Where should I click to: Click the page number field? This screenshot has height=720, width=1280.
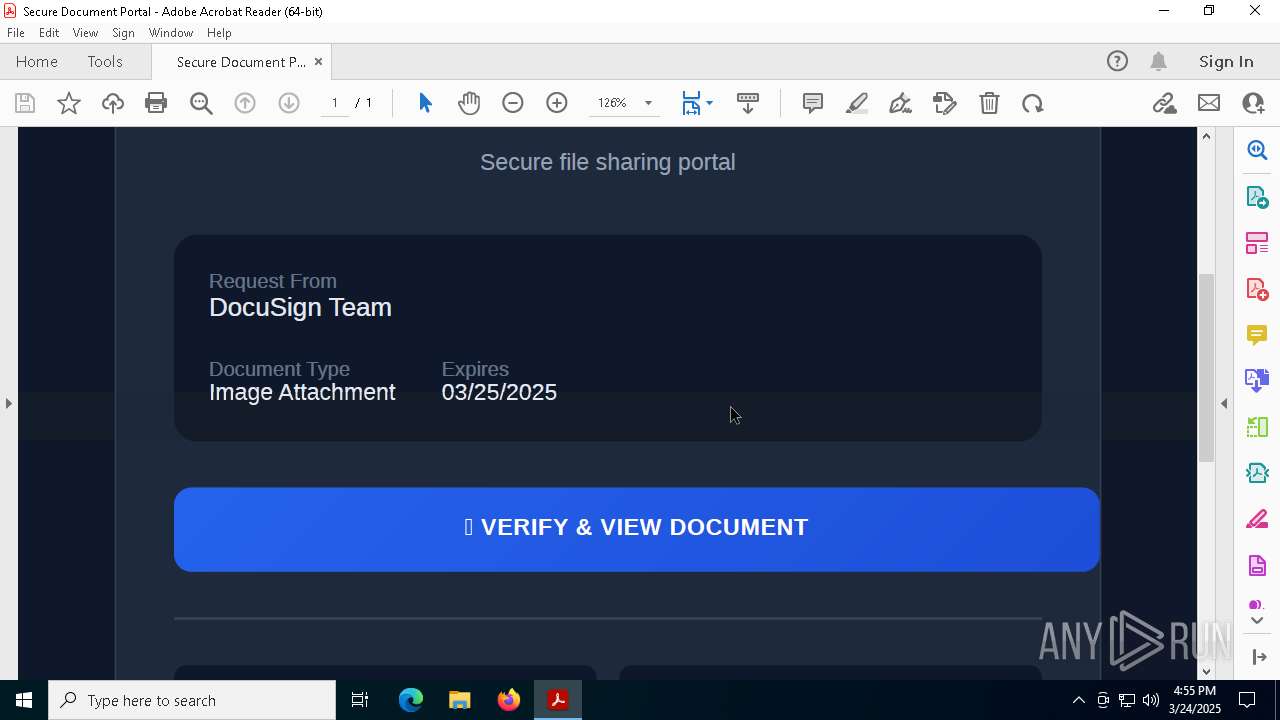coord(335,103)
